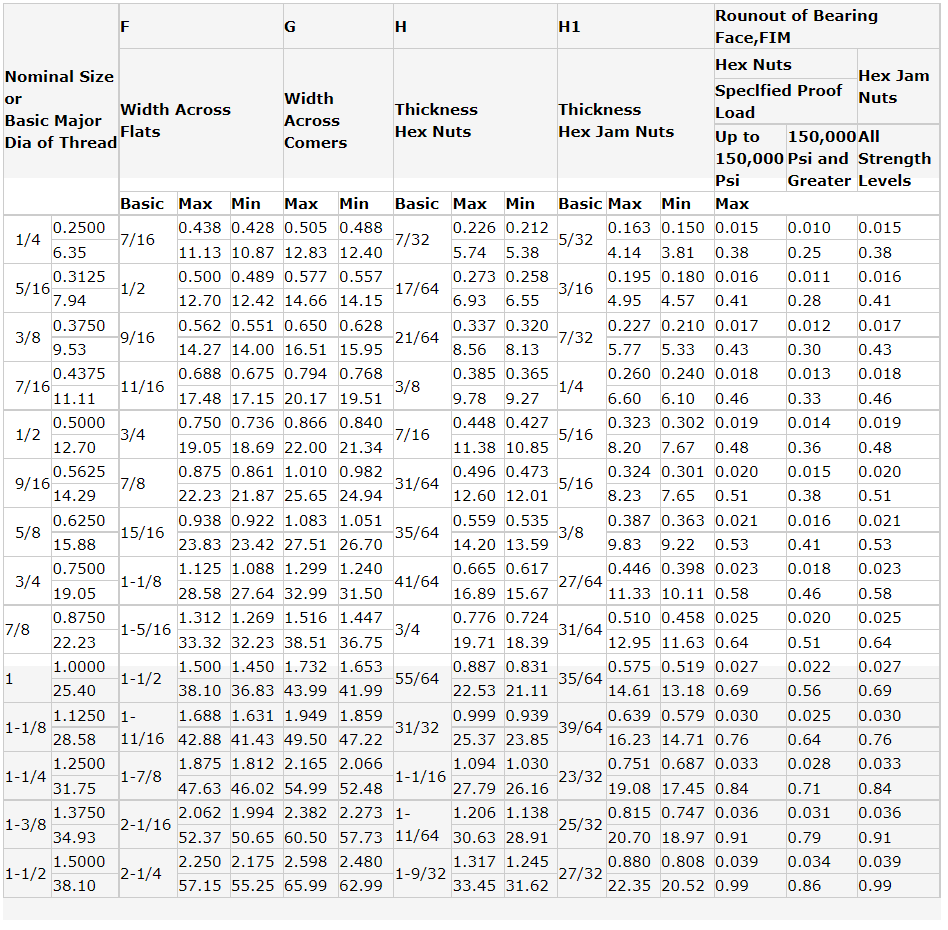This screenshot has width=948, height=930.
Task: Select the 1-1/2 nominal size cell
Action: tap(26, 873)
